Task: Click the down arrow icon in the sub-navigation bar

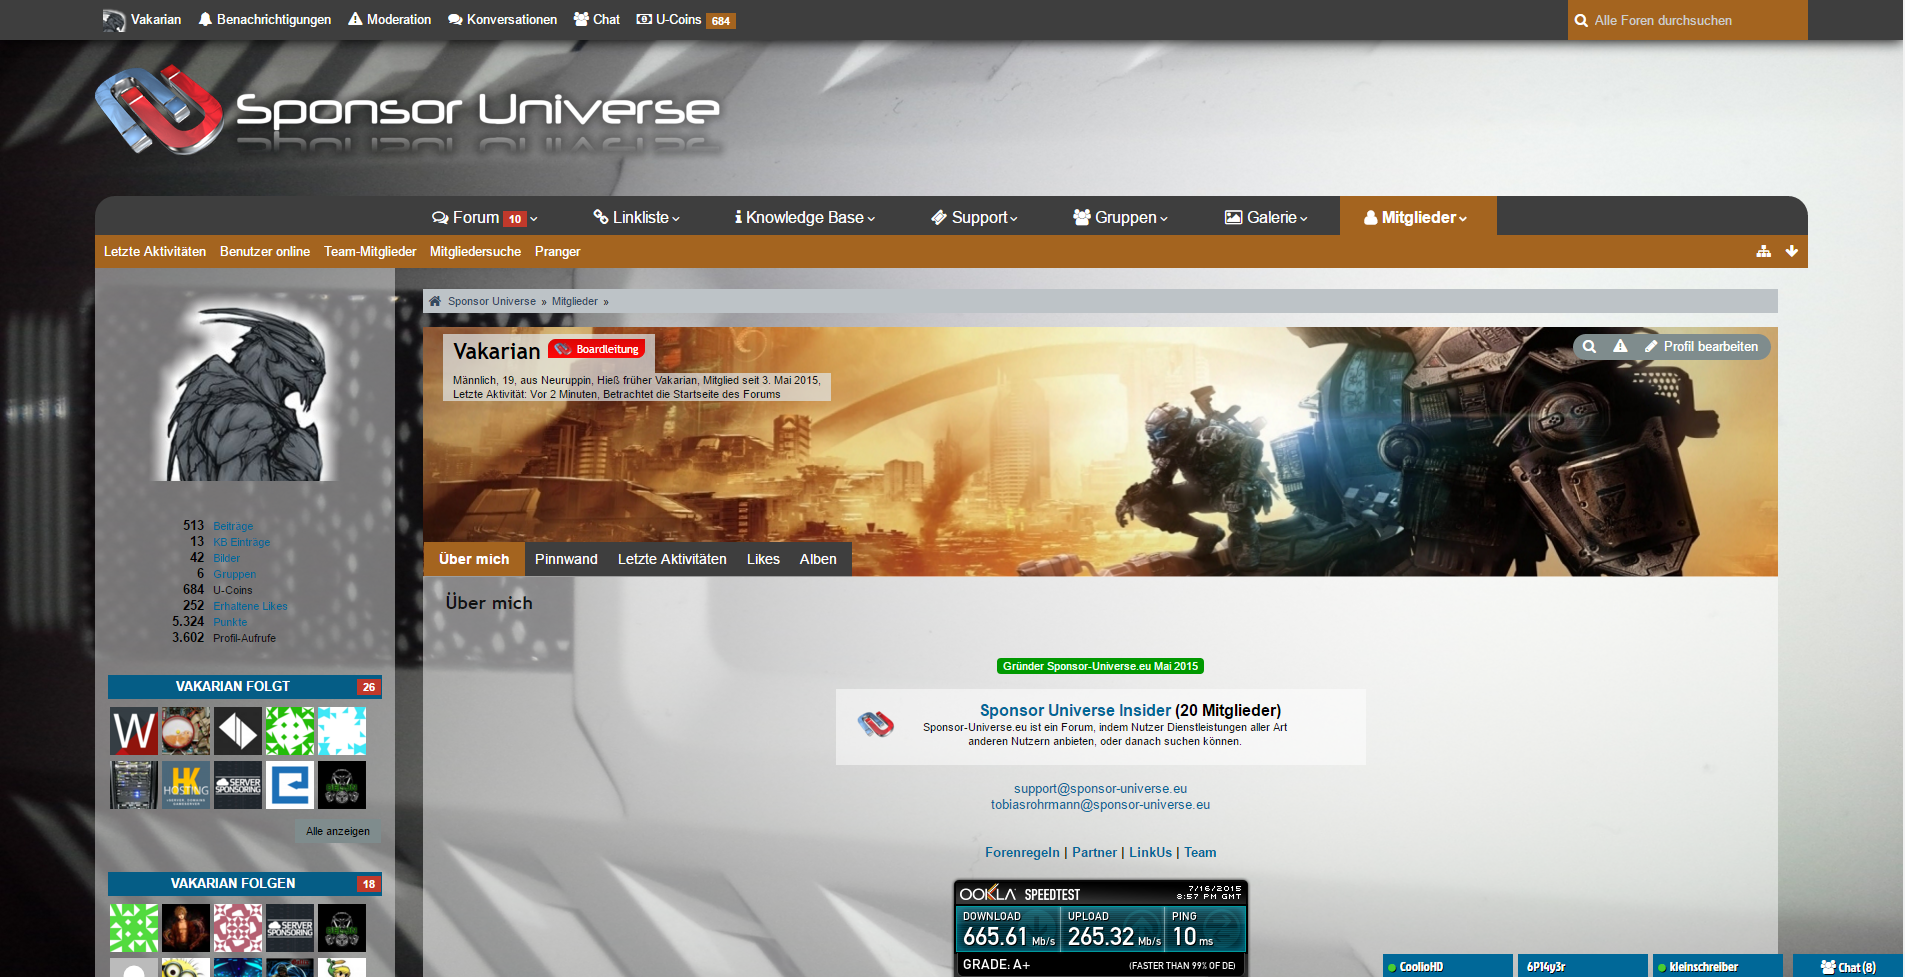Action: coord(1791,251)
